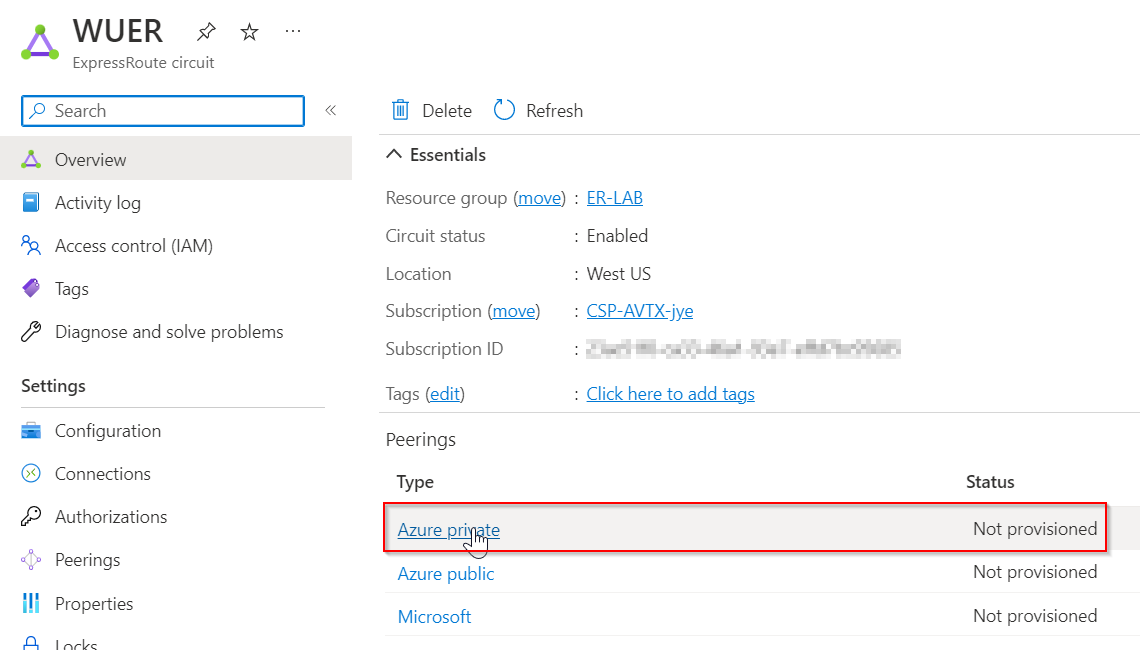
Task: Select Tags in the sidebar
Action: tap(72, 289)
